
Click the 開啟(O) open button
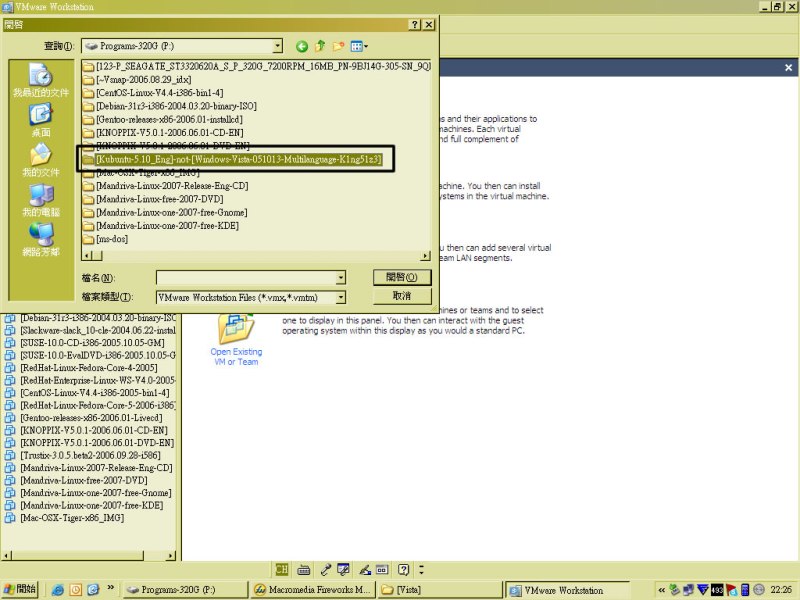402,277
